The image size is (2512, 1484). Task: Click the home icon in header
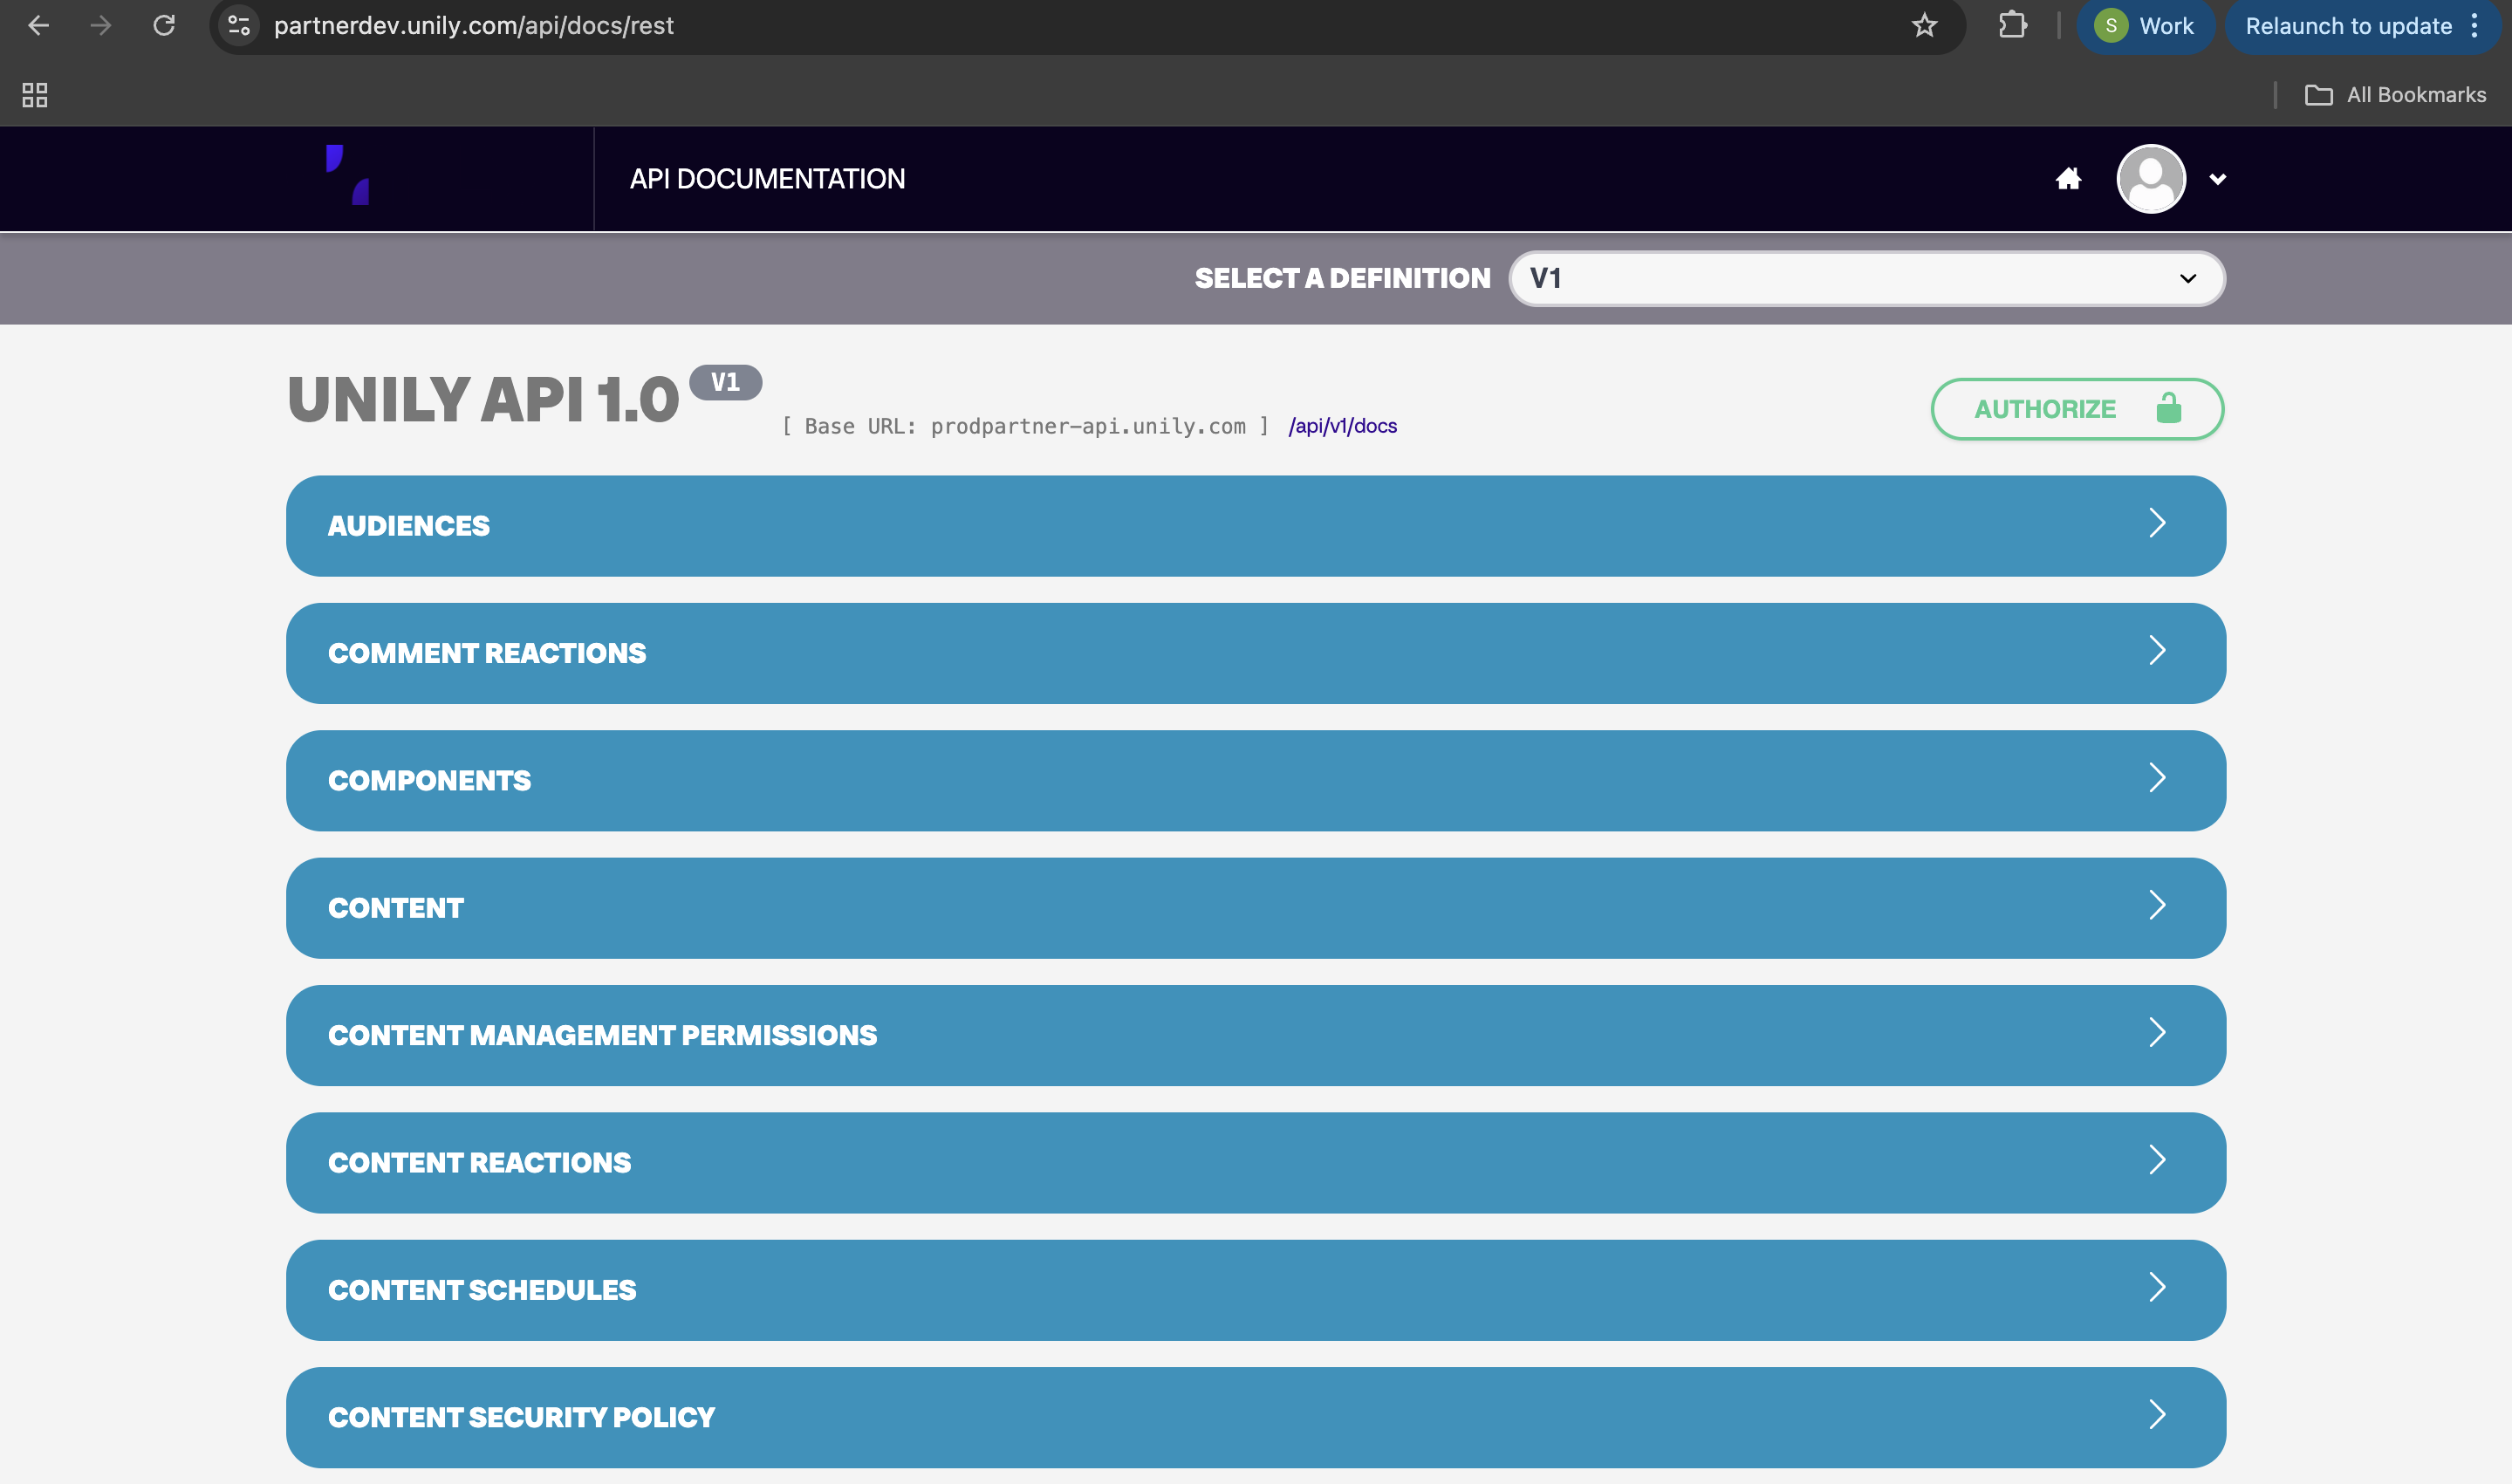click(2068, 179)
